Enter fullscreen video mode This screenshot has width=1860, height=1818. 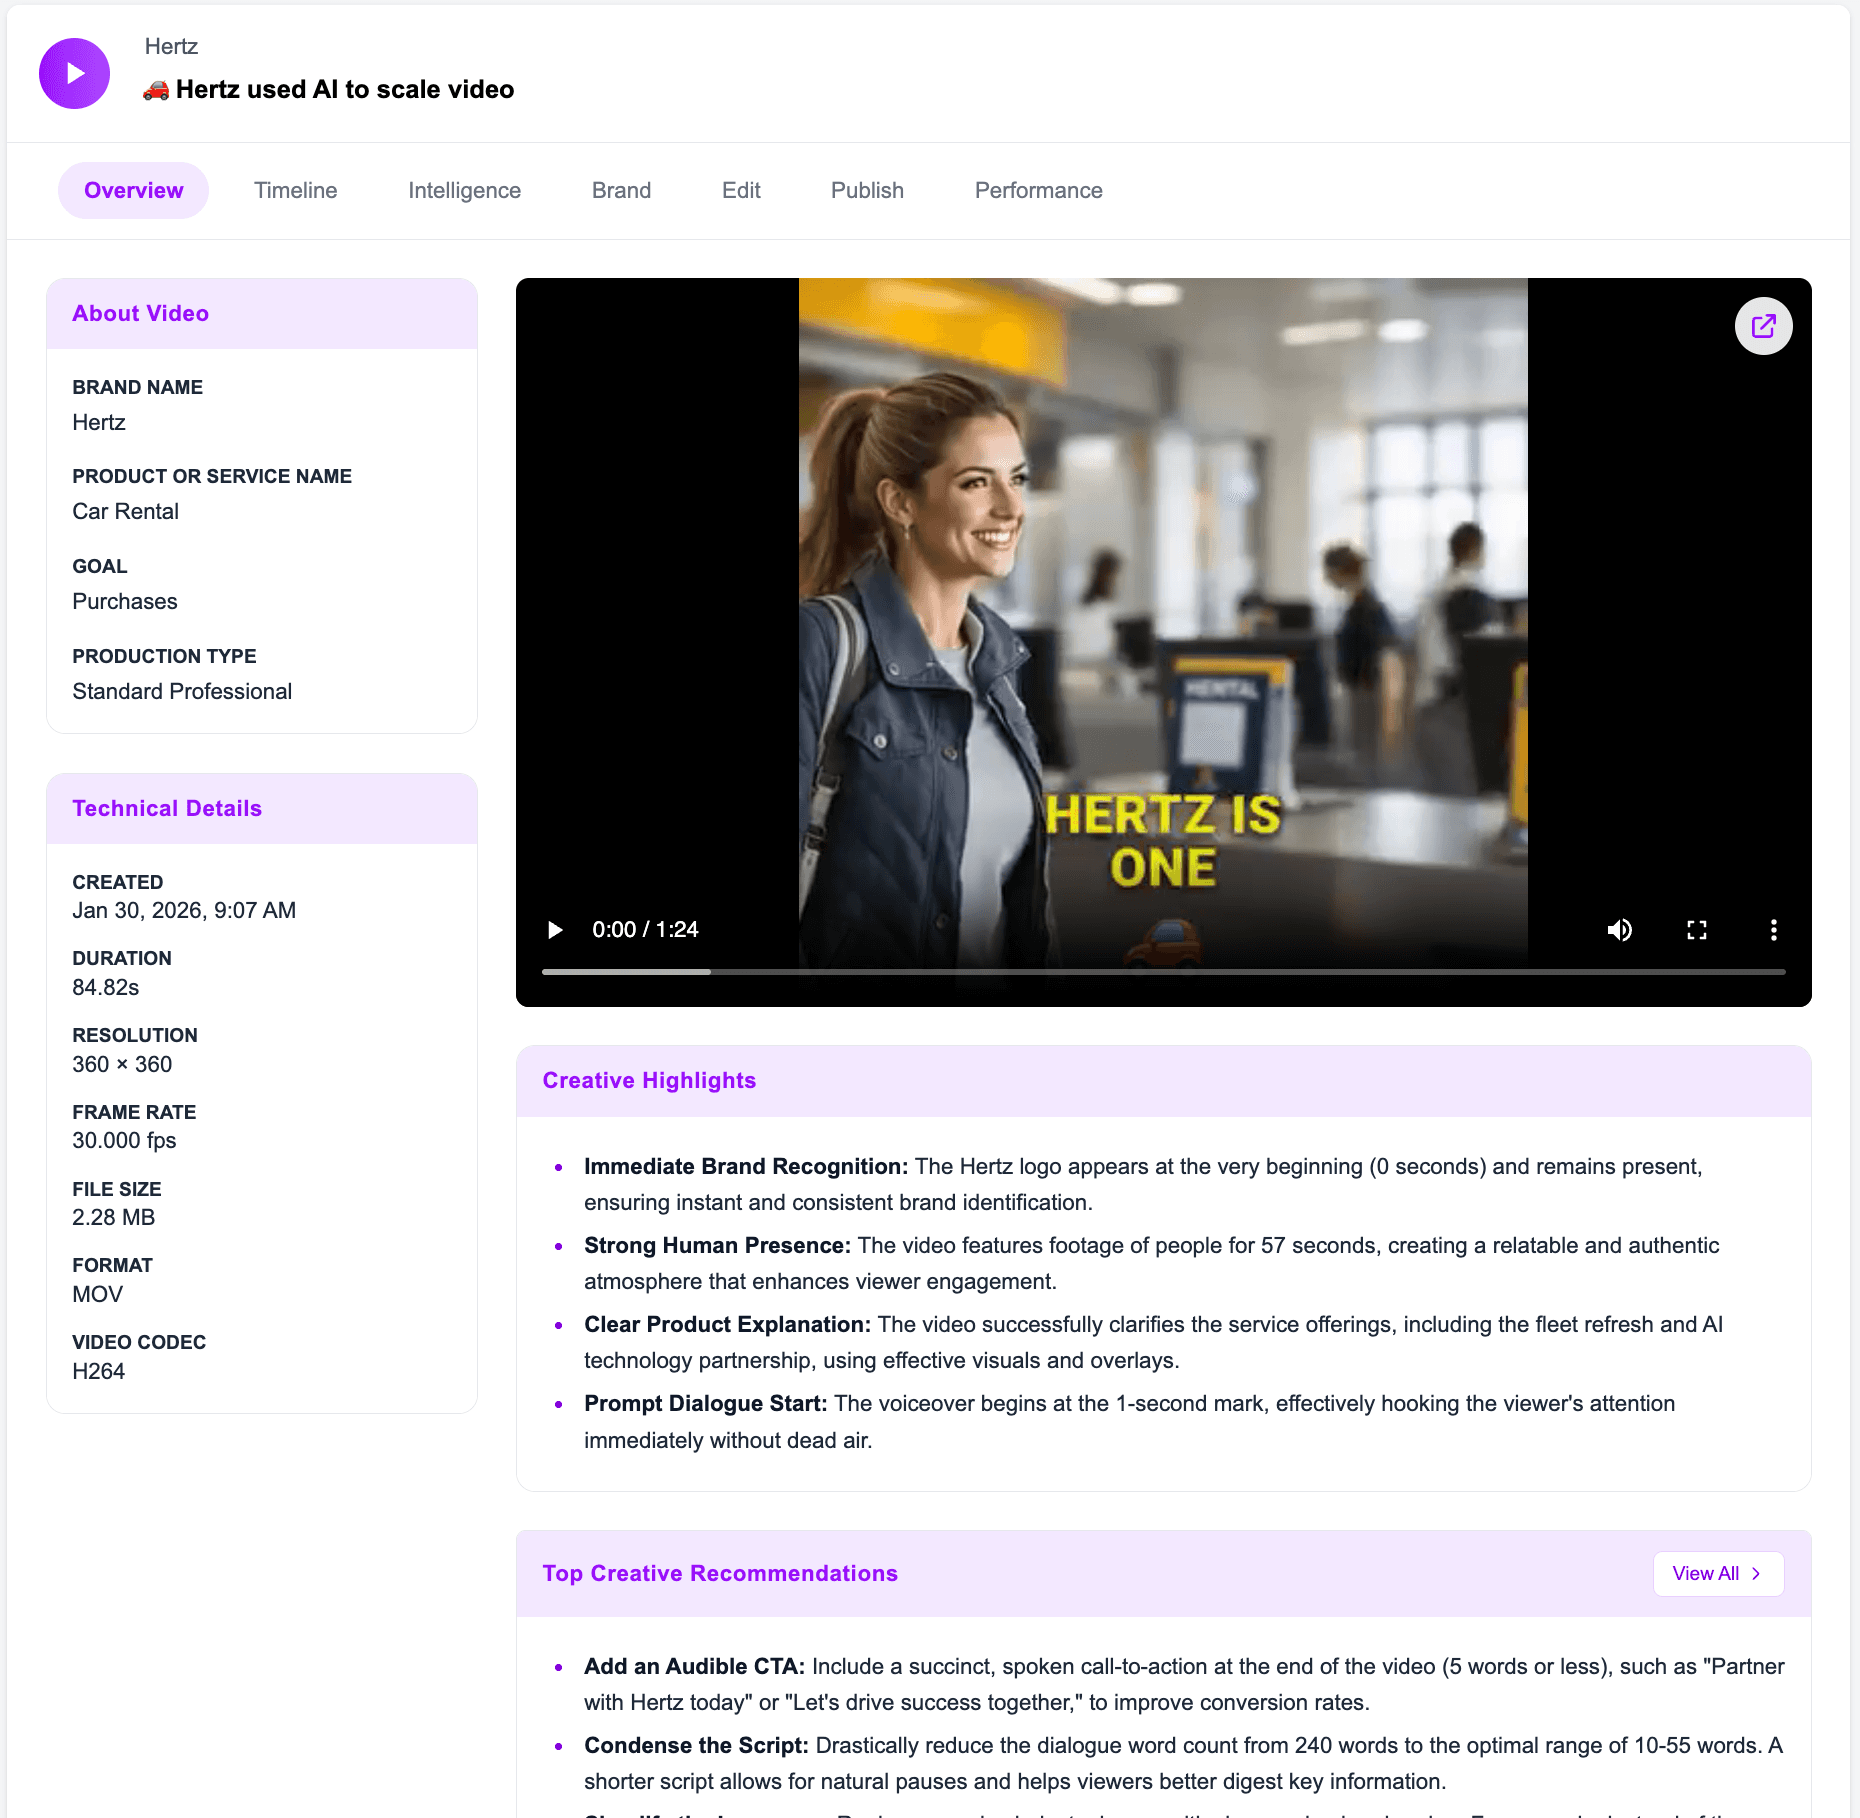pos(1696,930)
